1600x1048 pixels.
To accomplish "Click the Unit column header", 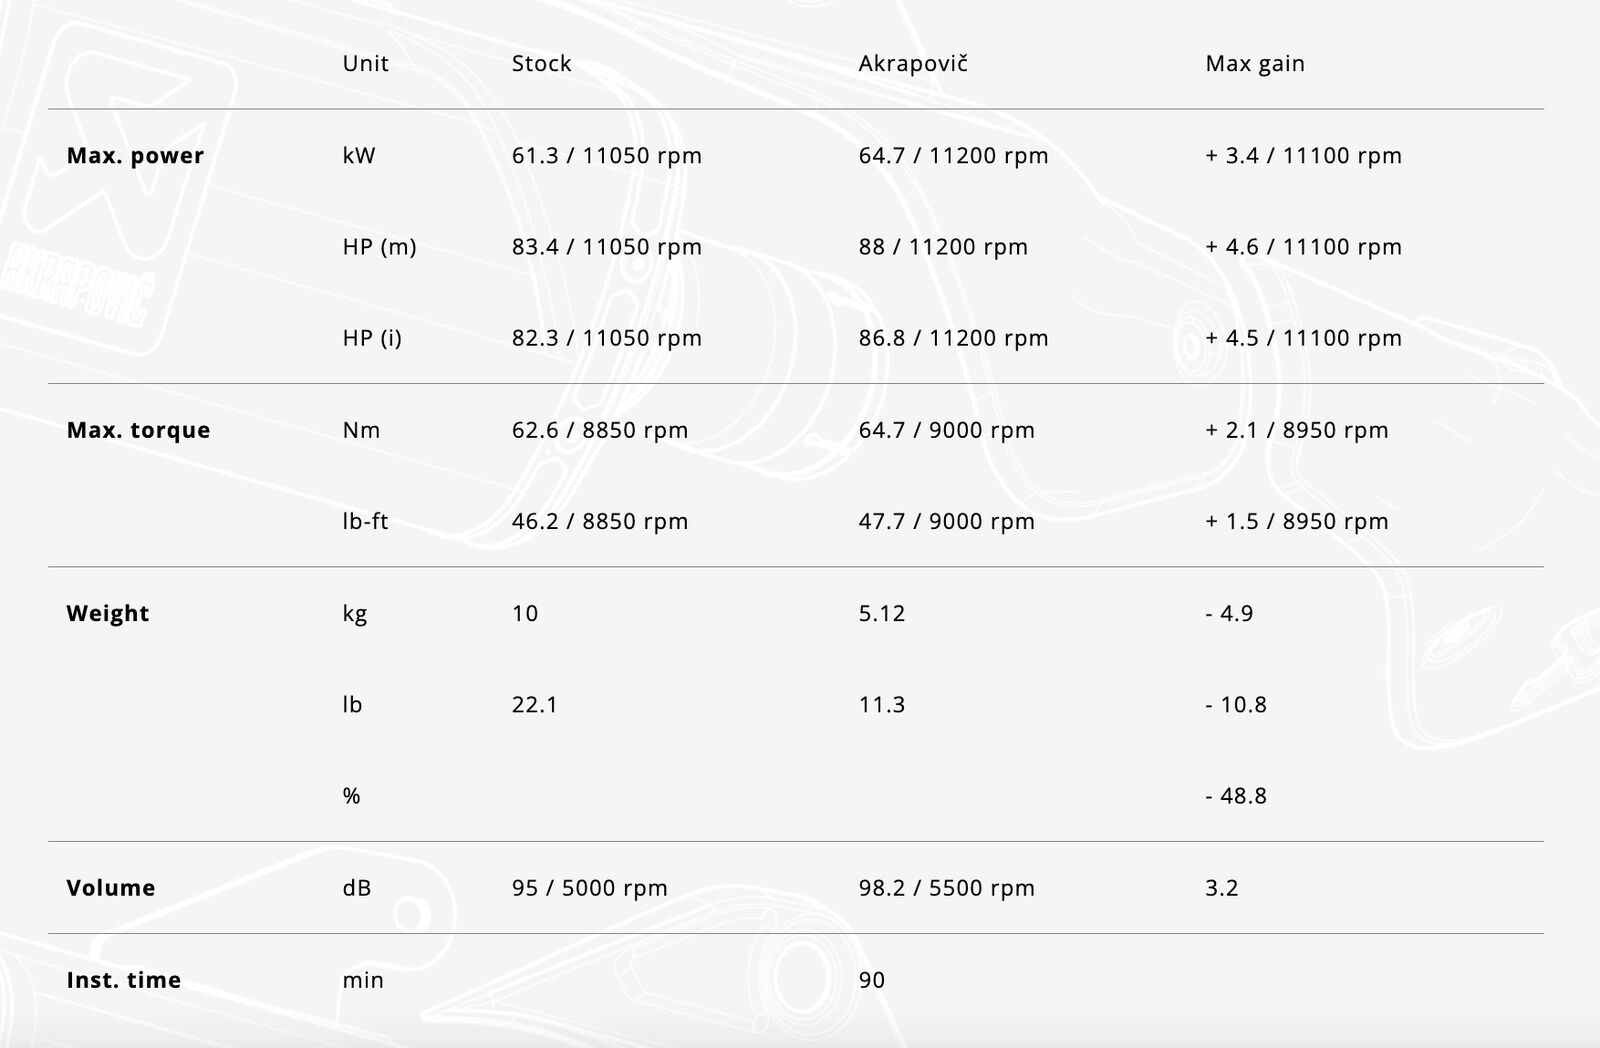I will coord(365,63).
